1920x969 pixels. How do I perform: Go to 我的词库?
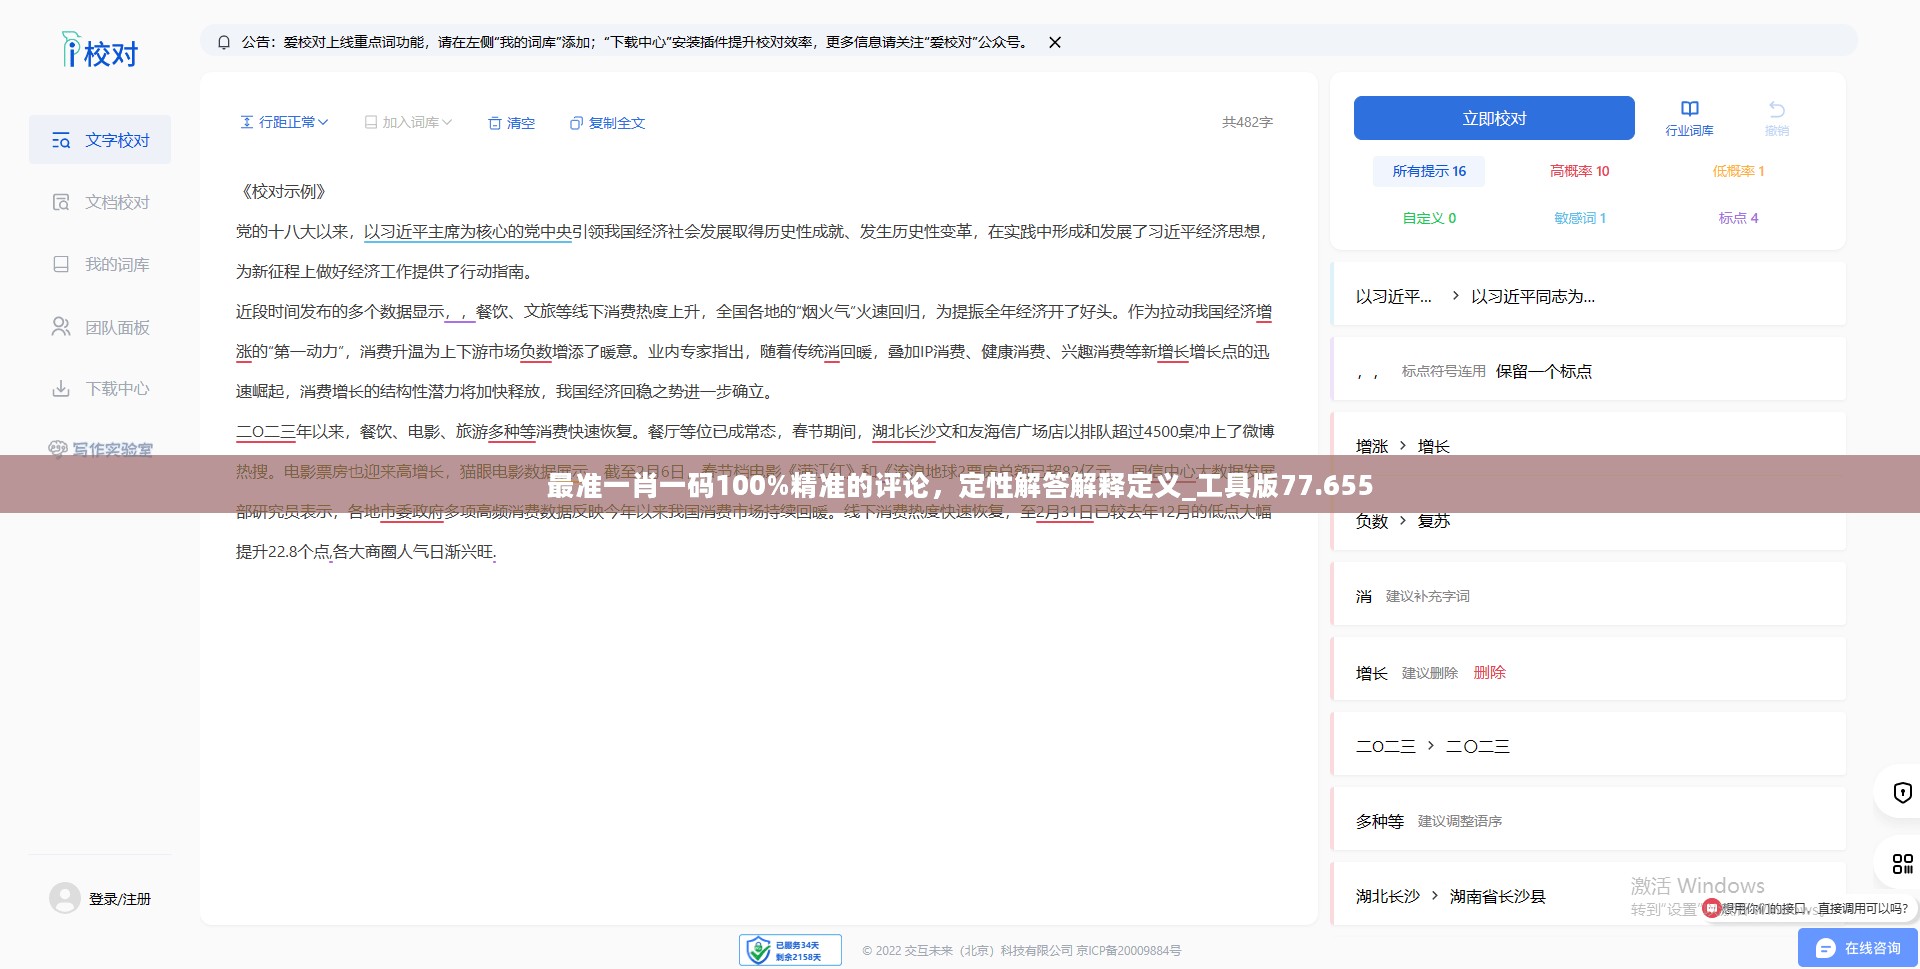pos(100,264)
